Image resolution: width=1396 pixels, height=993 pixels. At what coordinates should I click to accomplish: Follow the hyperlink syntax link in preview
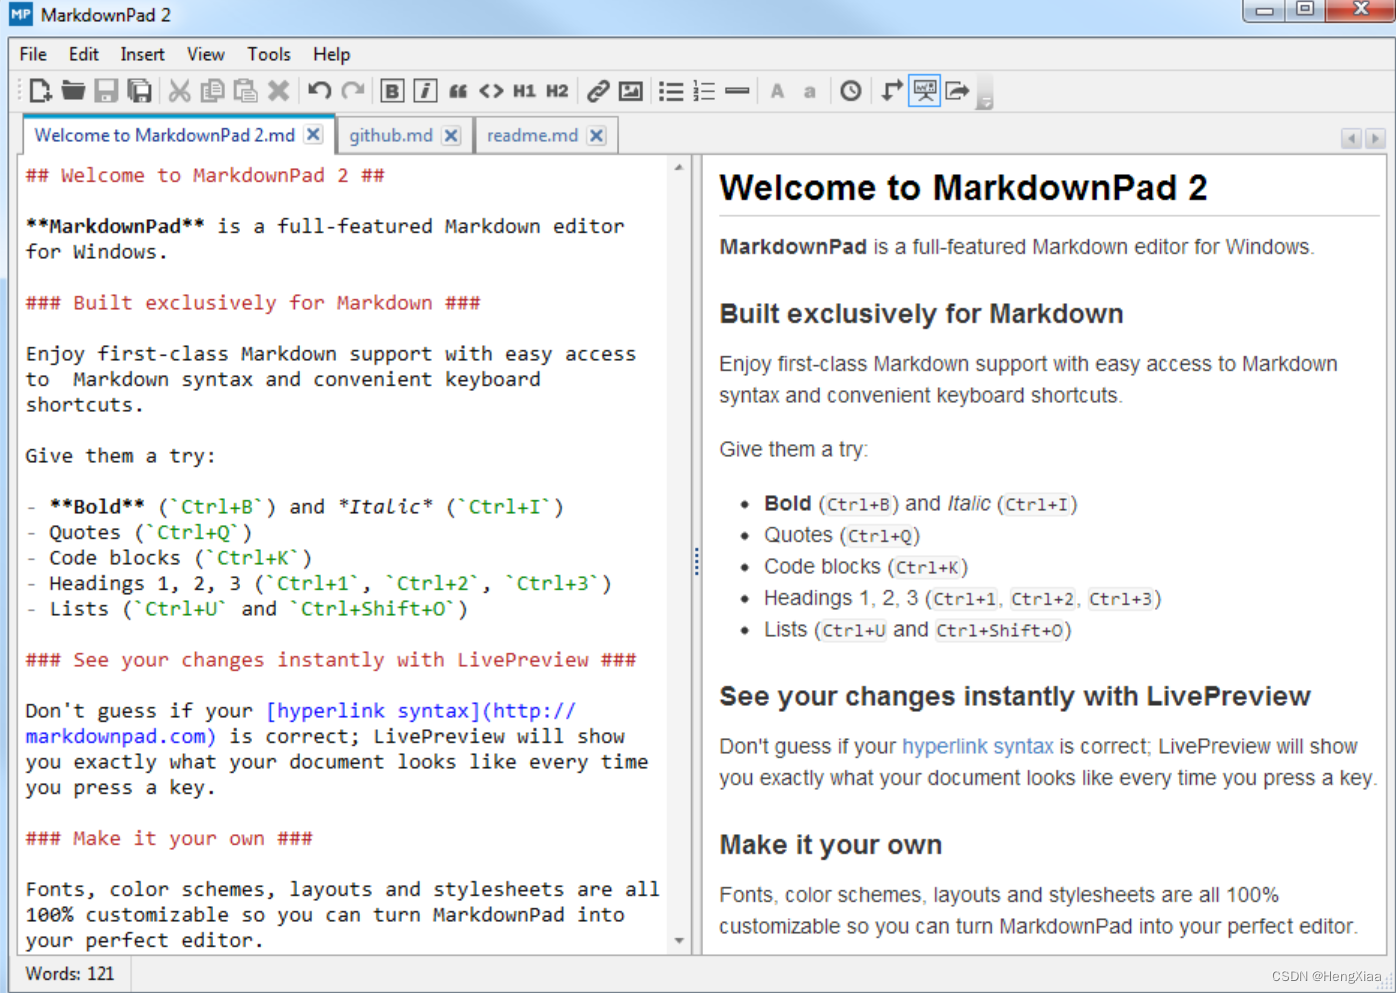tap(977, 746)
